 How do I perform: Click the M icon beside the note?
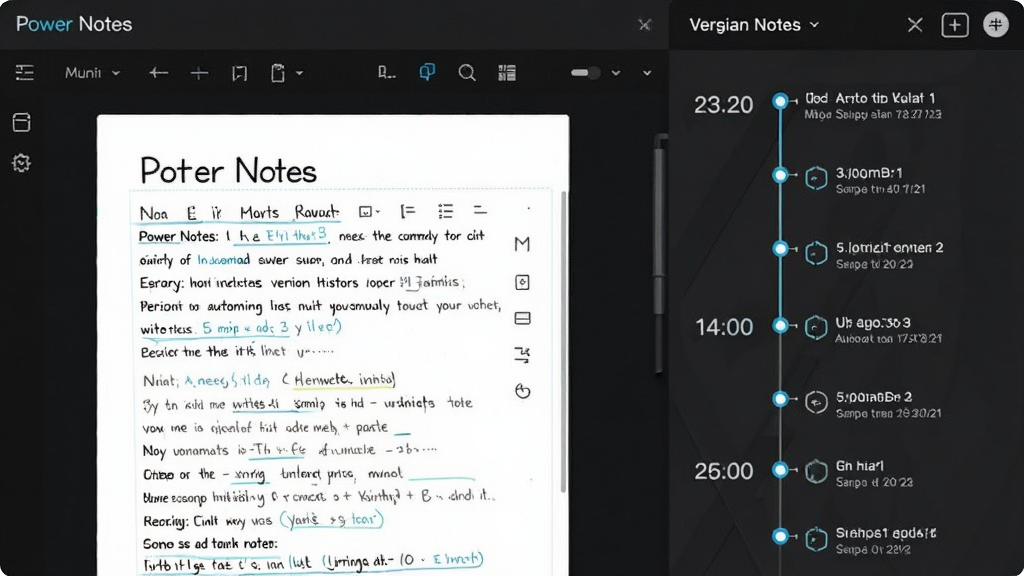point(522,244)
